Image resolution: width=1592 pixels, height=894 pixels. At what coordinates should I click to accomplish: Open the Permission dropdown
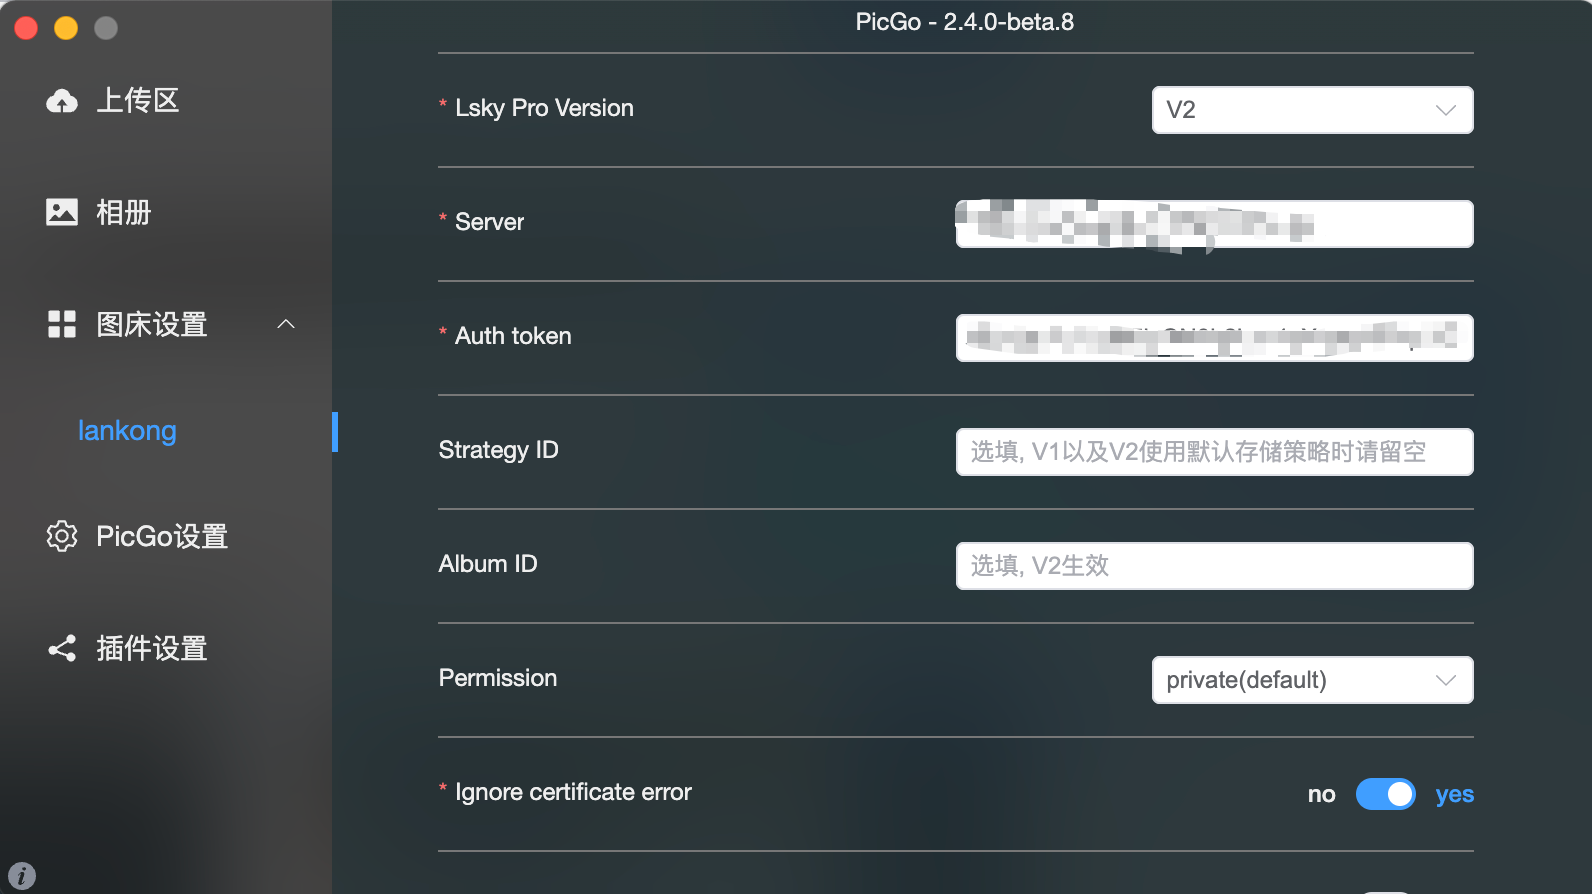(x=1312, y=680)
